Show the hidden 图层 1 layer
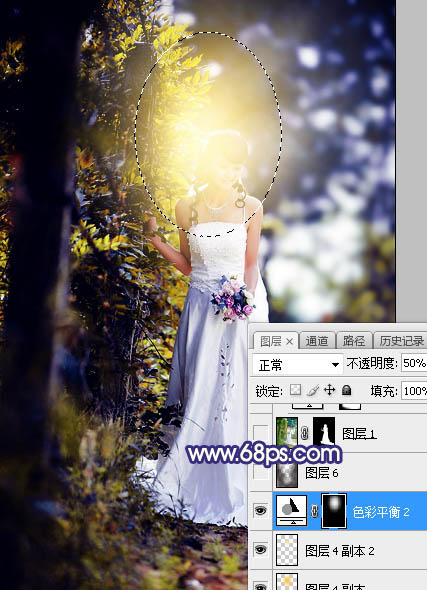This screenshot has height=590, width=427. pos(261,433)
